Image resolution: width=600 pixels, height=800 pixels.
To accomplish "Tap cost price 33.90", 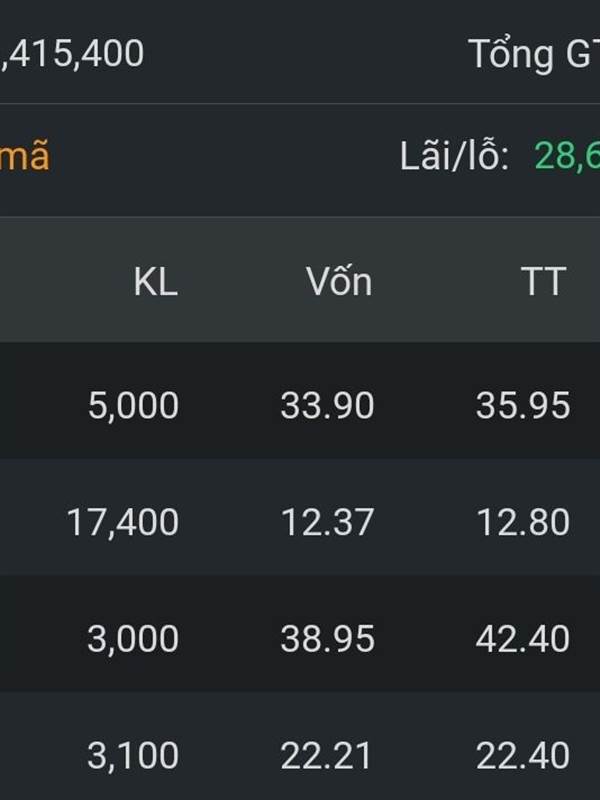I will (x=327, y=406).
